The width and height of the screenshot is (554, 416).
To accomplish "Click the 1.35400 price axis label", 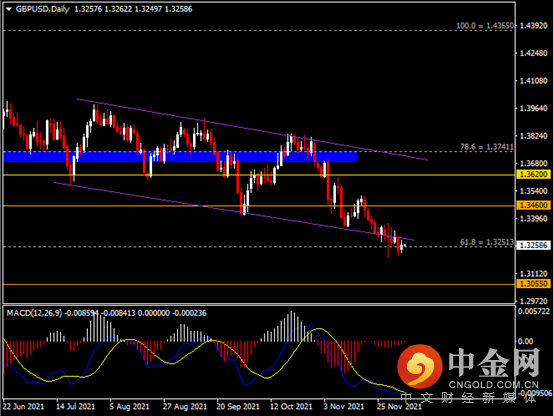I will pos(534,191).
